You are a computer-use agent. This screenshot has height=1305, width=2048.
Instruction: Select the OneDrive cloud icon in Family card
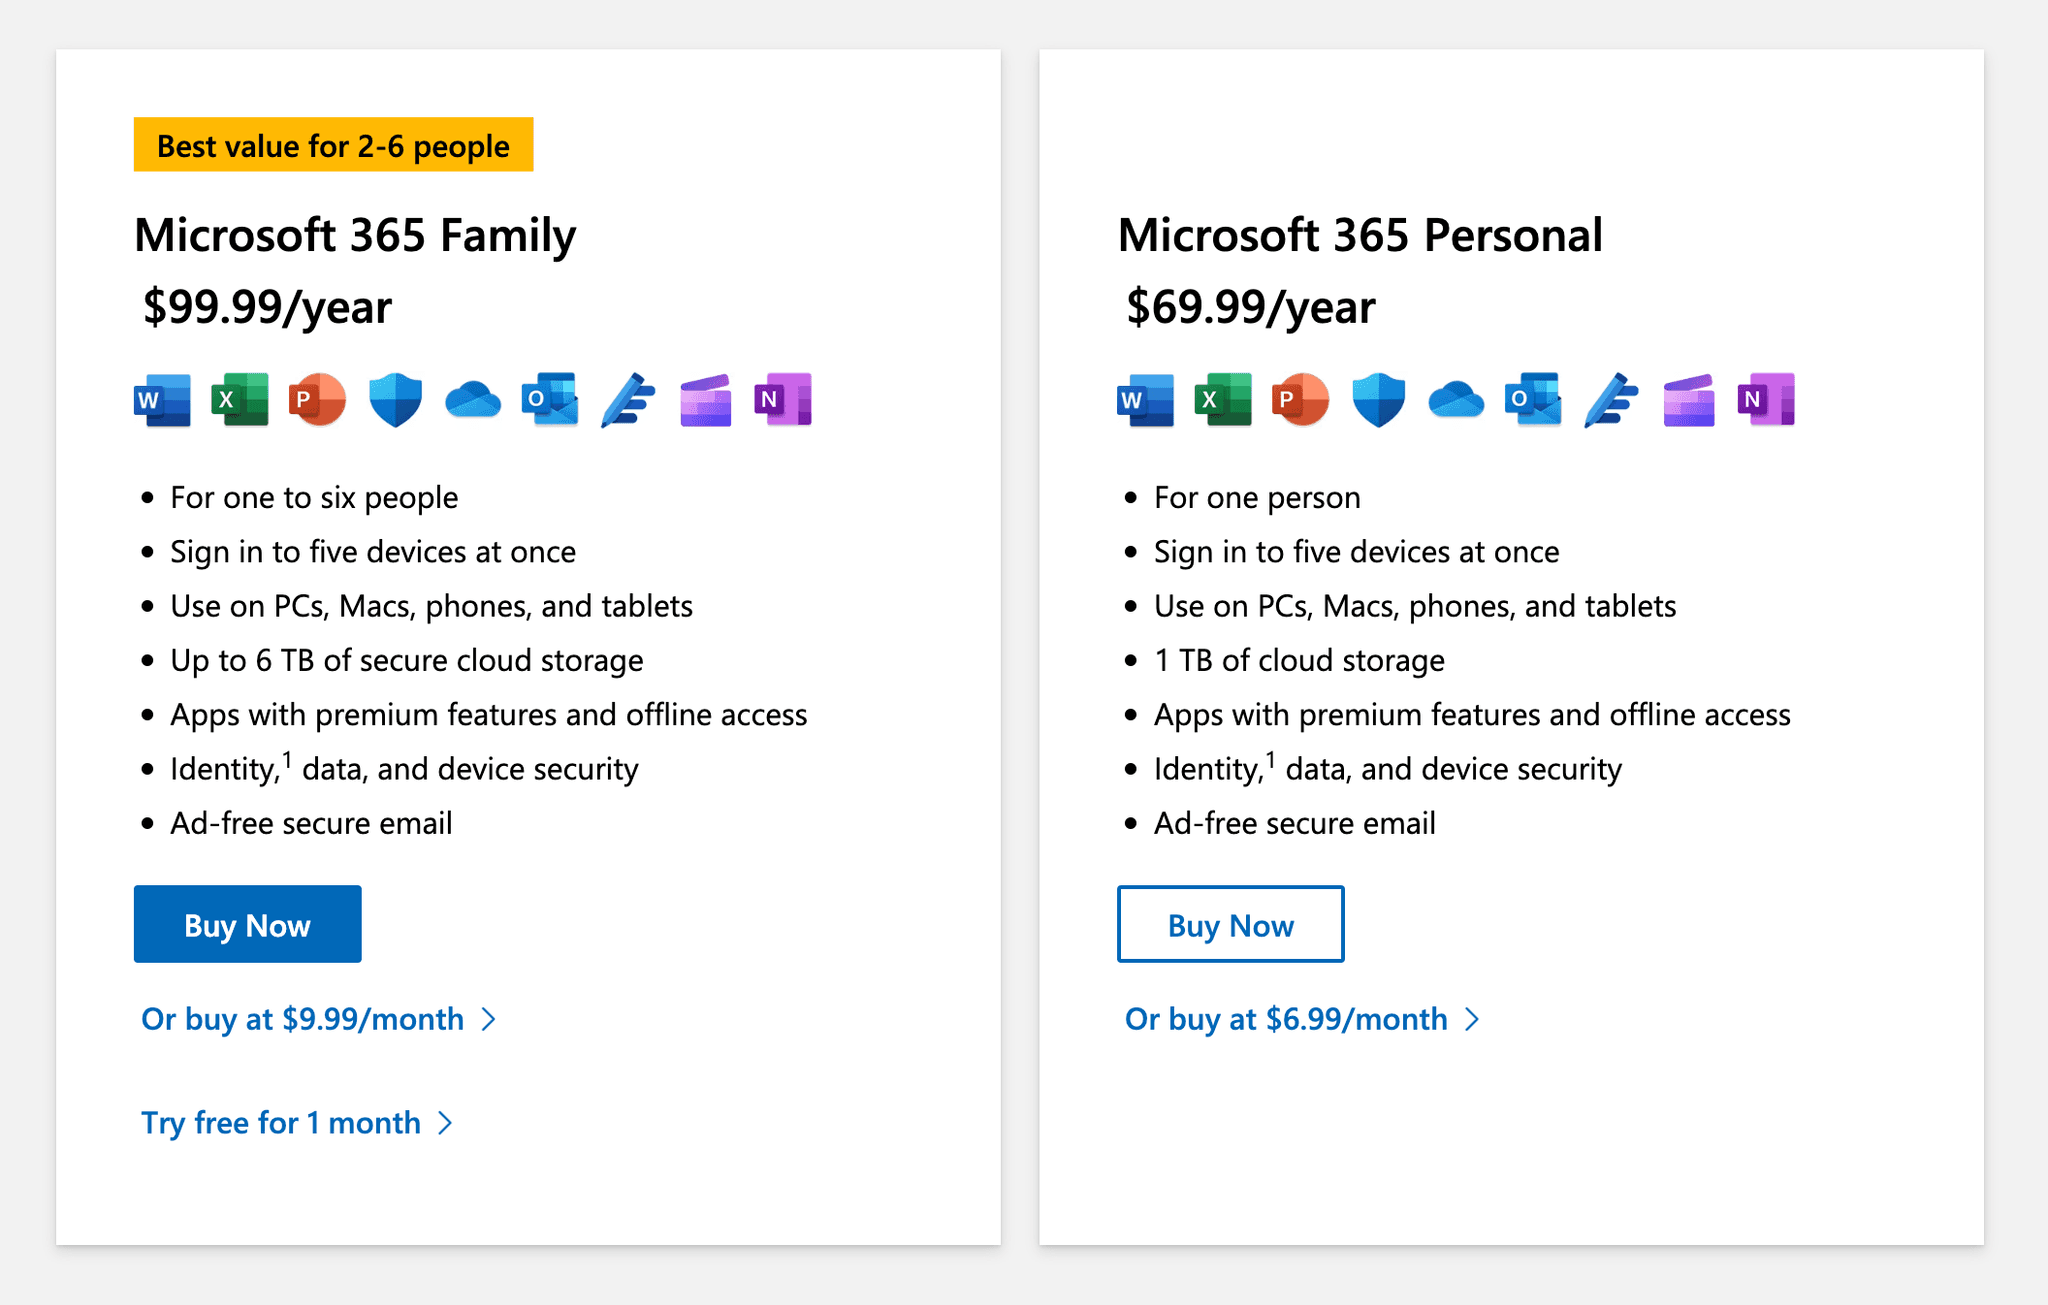click(x=472, y=400)
